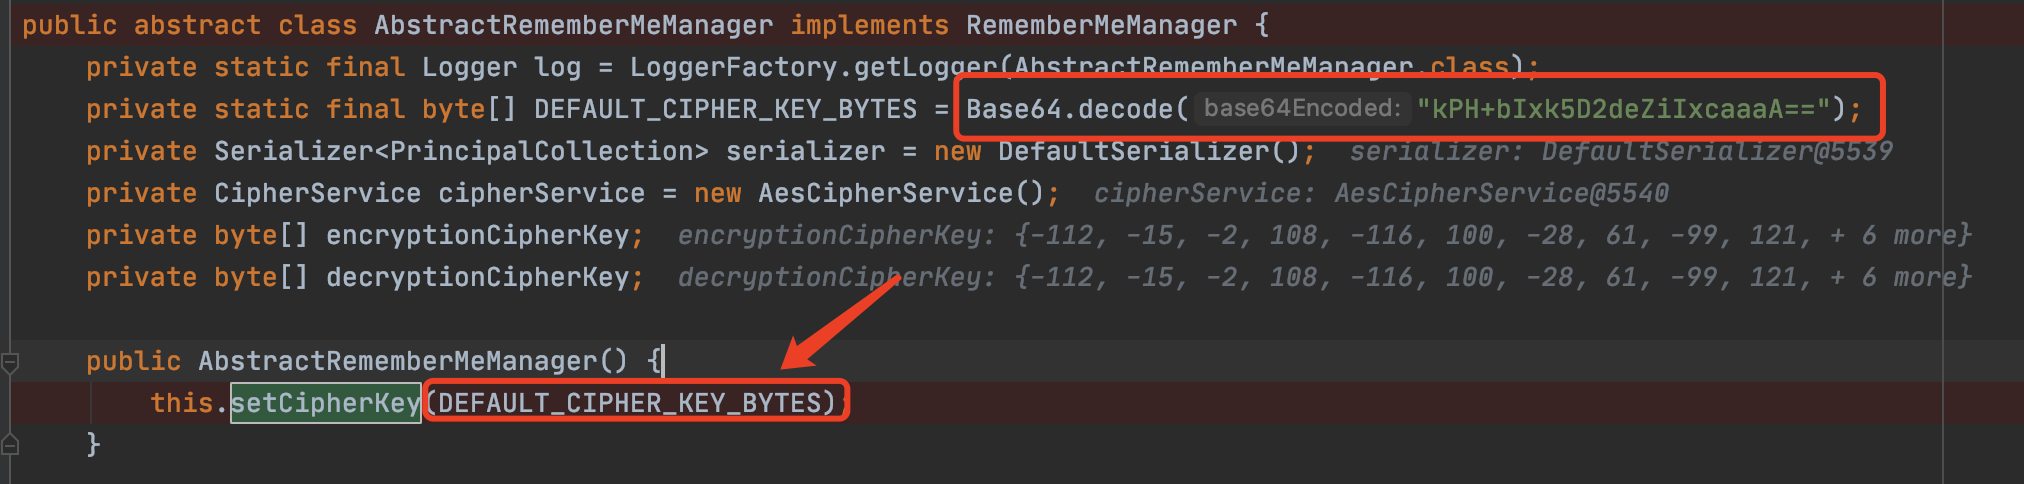Click the base64Encoded parameter hint
Image resolution: width=2024 pixels, height=484 pixels.
1302,108
